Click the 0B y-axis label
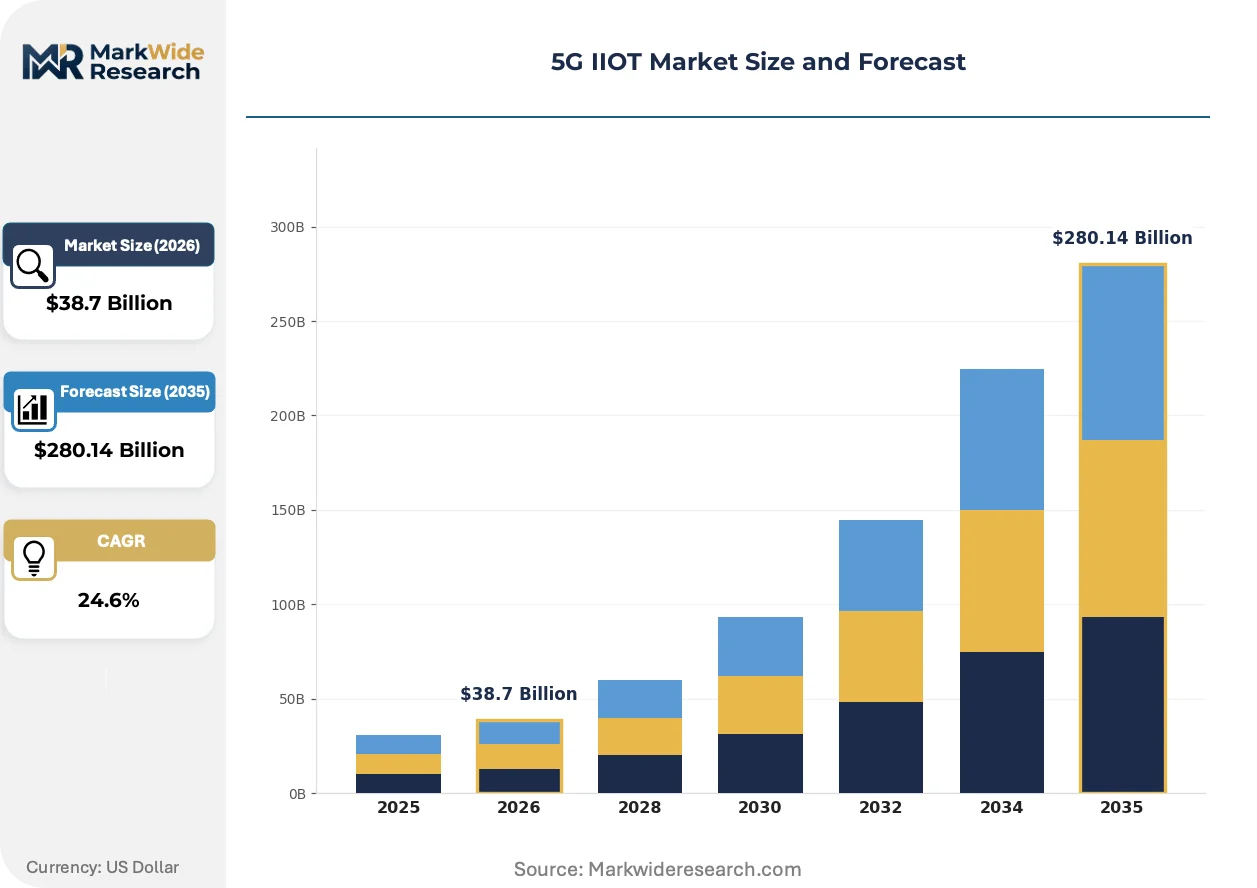Viewport: 1257px width, 888px height. (x=296, y=794)
